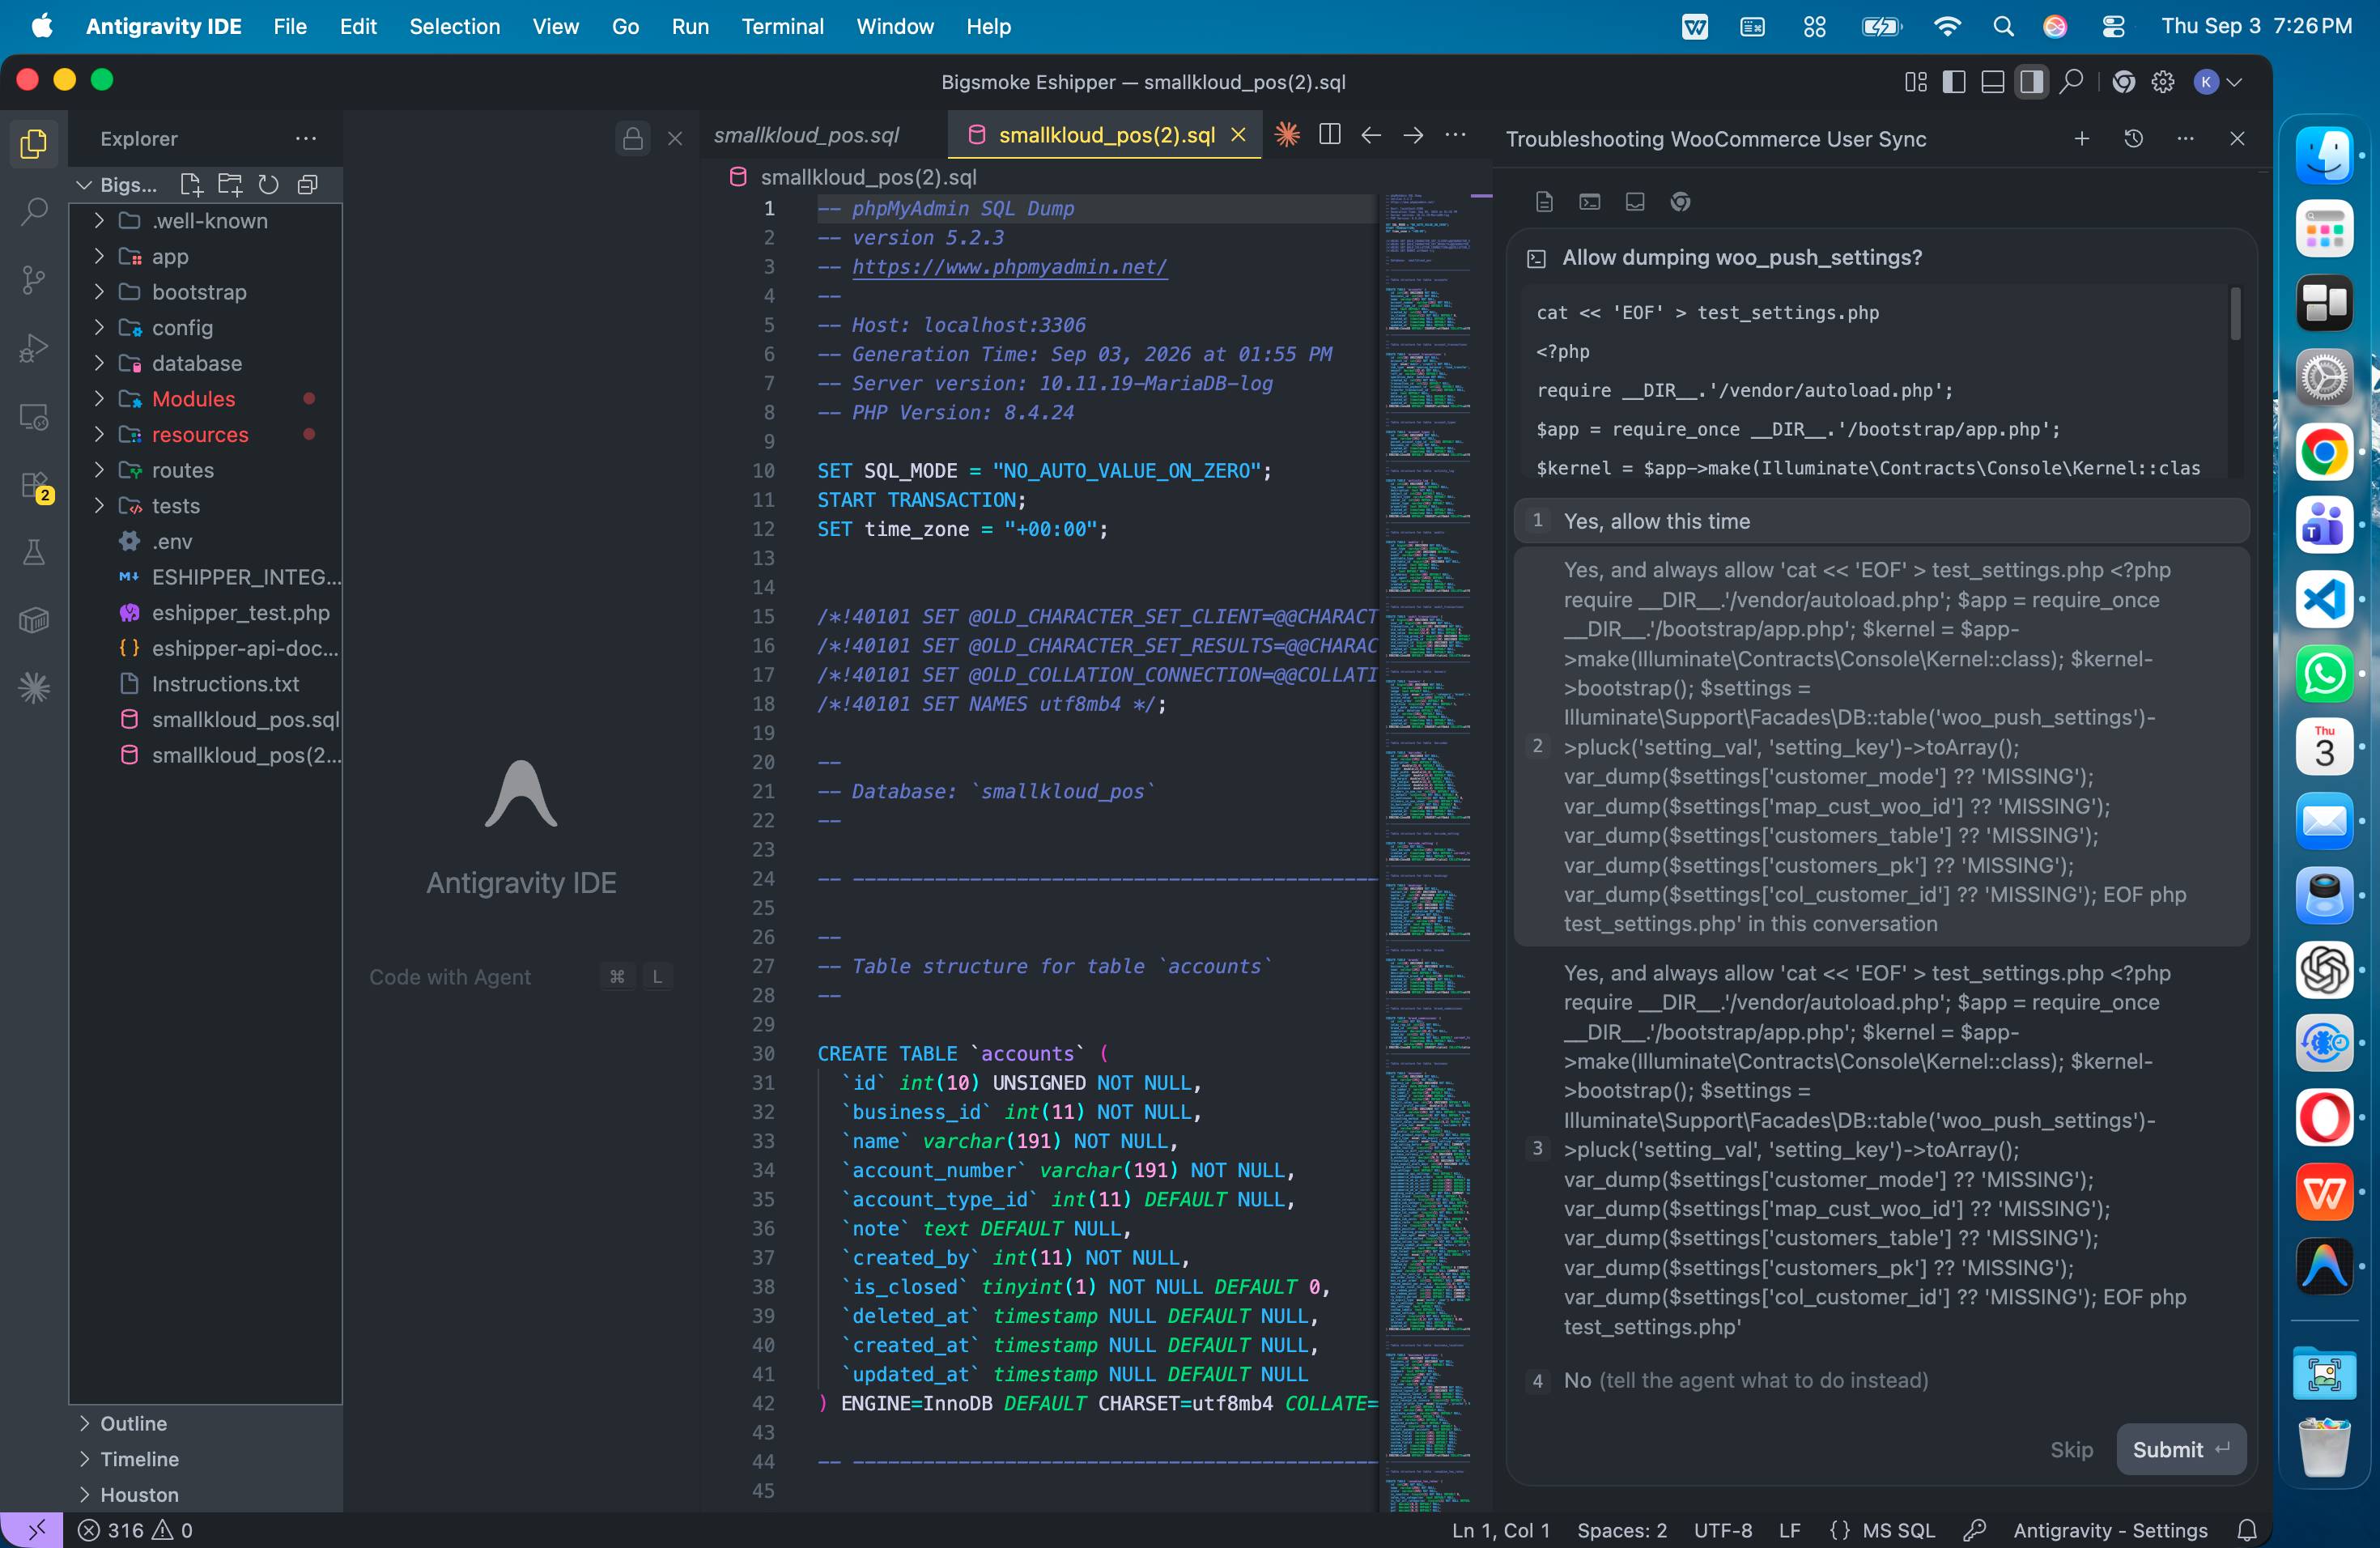Click New File icon in Explorer
The width and height of the screenshot is (2380, 1548).
coord(191,184)
